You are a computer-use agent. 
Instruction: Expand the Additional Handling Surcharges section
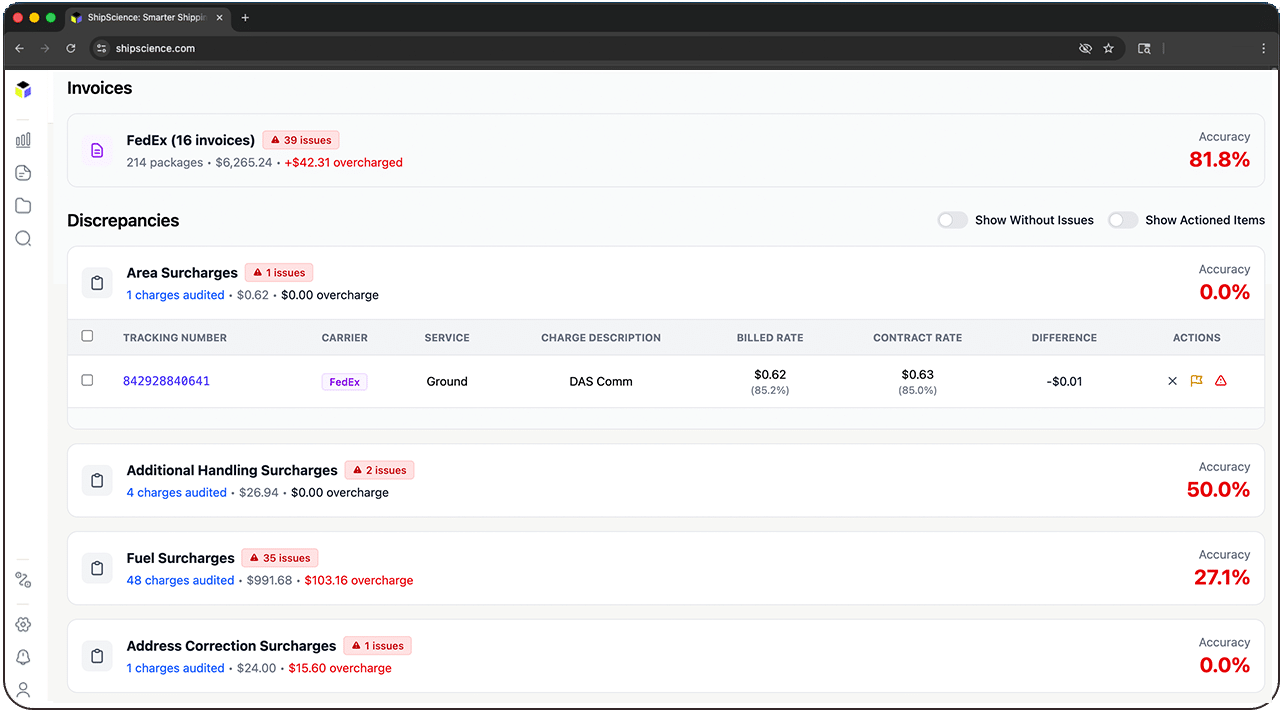click(x=231, y=470)
